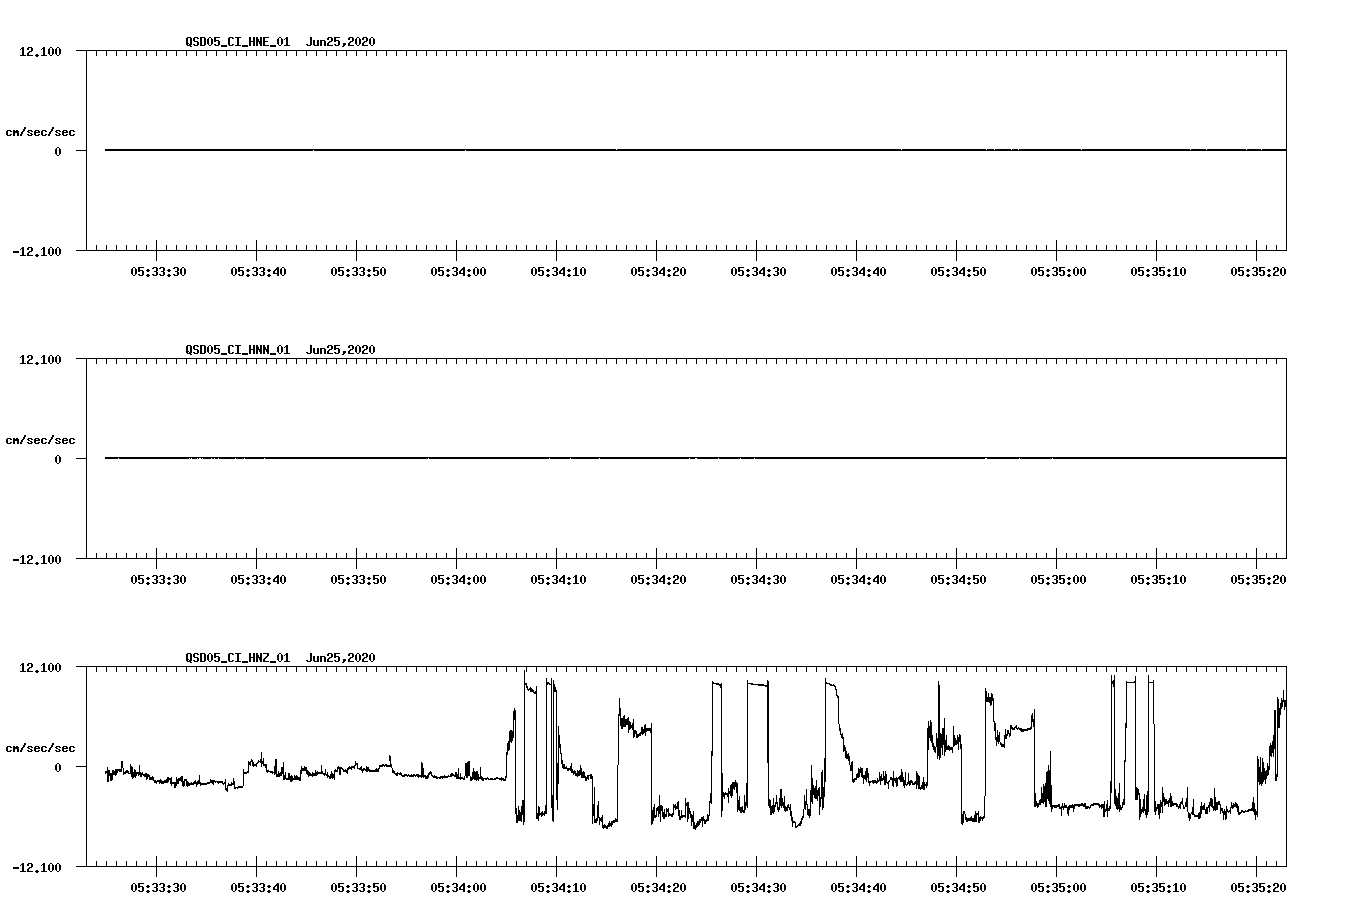Click the 05:35:00 time label under HNN plot
1358x924 pixels.
click(1058, 580)
